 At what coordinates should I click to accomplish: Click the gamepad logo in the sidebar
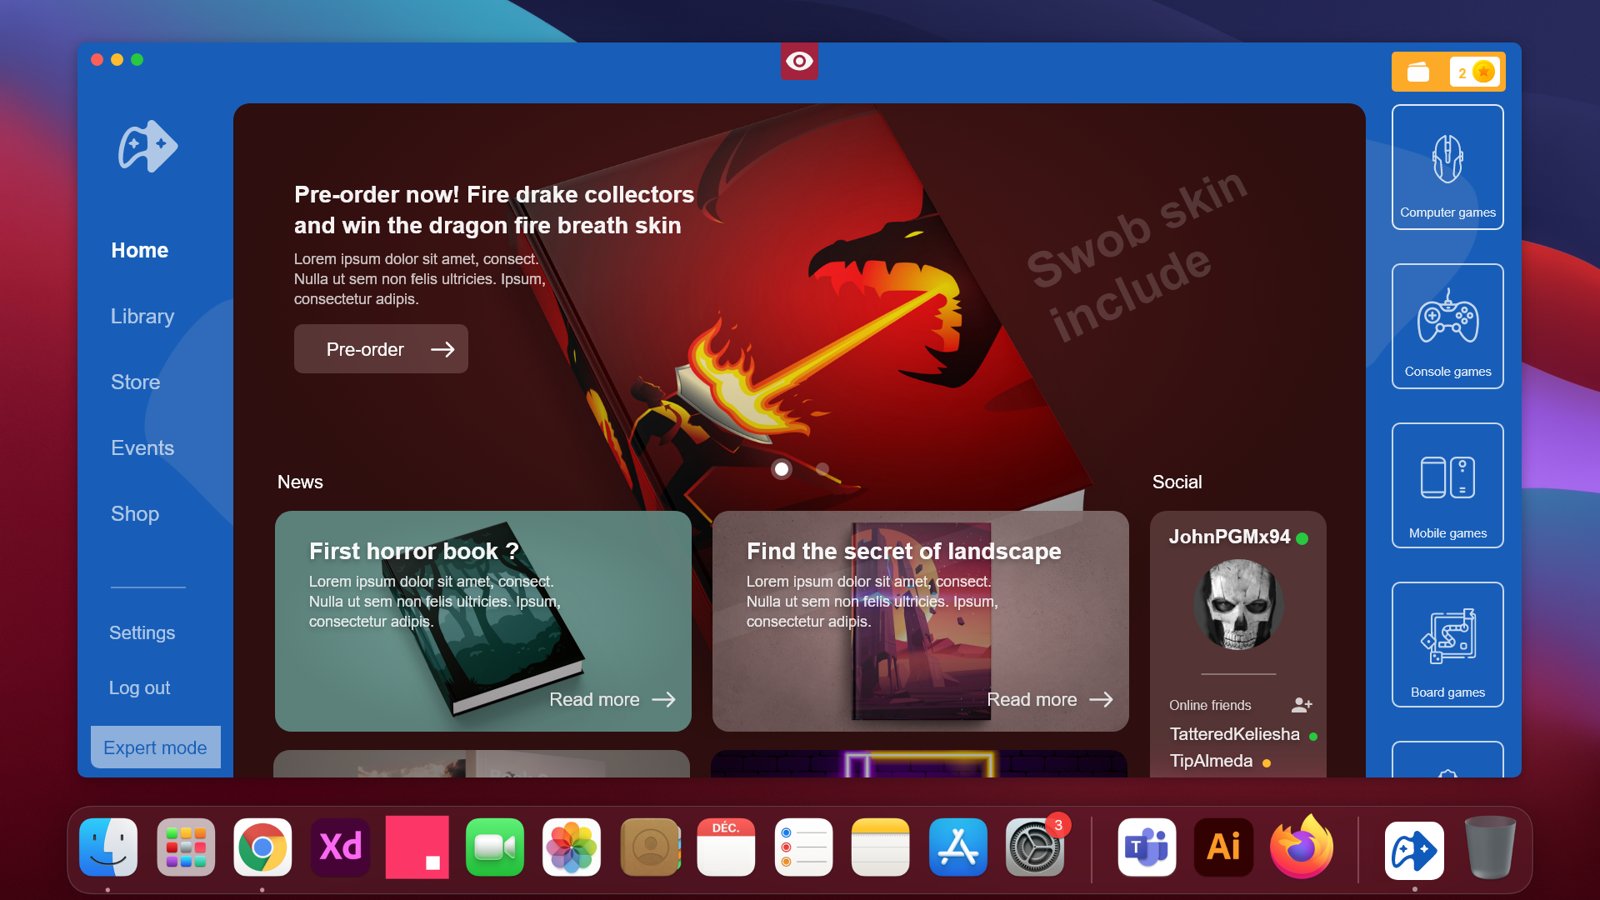(148, 147)
